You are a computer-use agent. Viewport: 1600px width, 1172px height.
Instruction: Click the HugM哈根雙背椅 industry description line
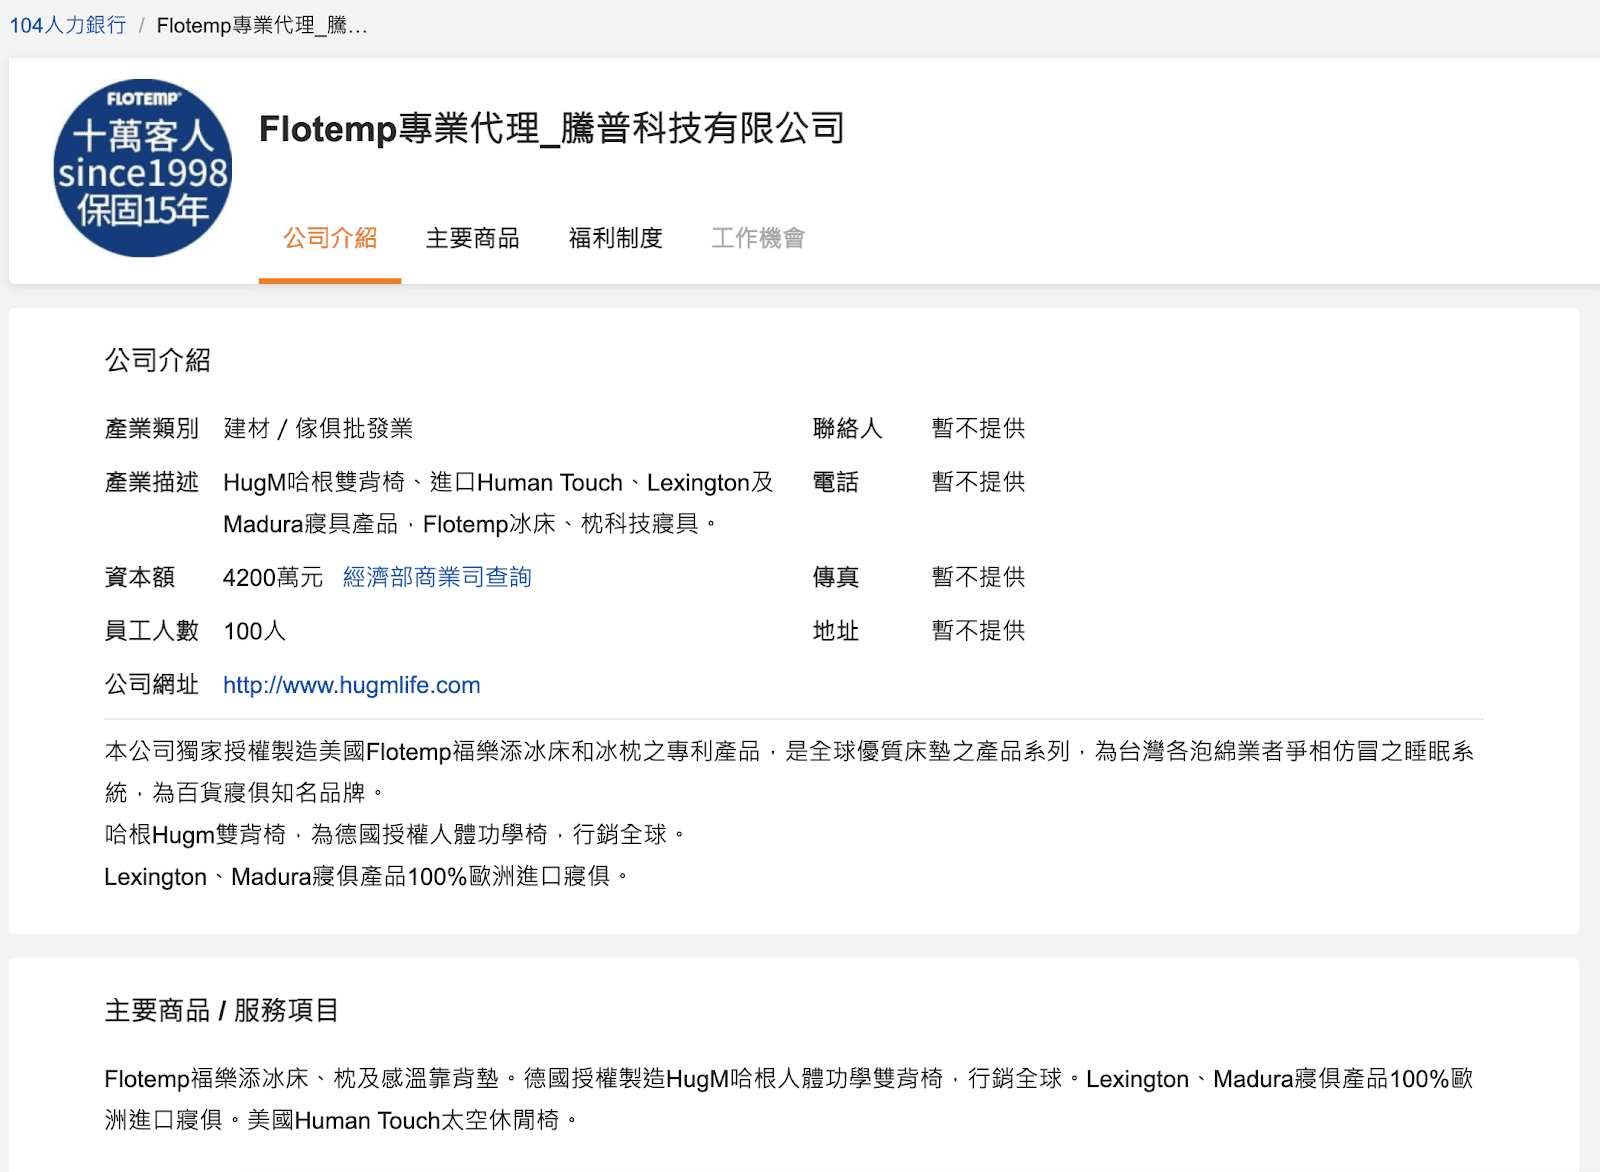point(498,503)
